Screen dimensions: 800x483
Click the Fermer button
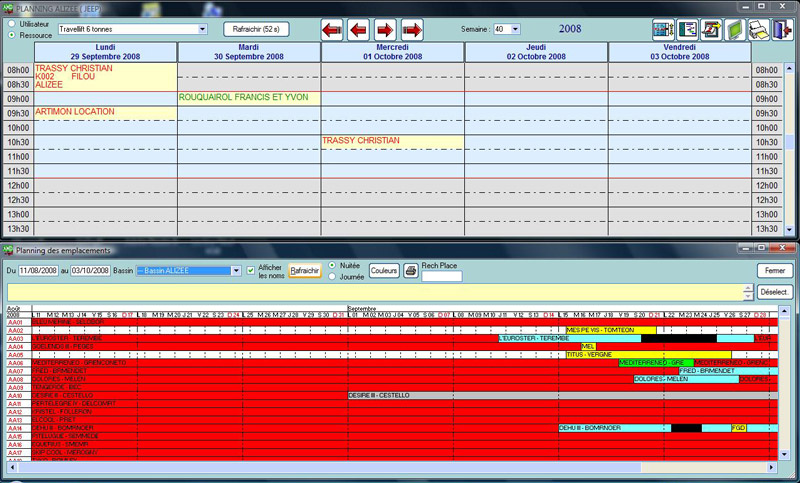point(772,271)
